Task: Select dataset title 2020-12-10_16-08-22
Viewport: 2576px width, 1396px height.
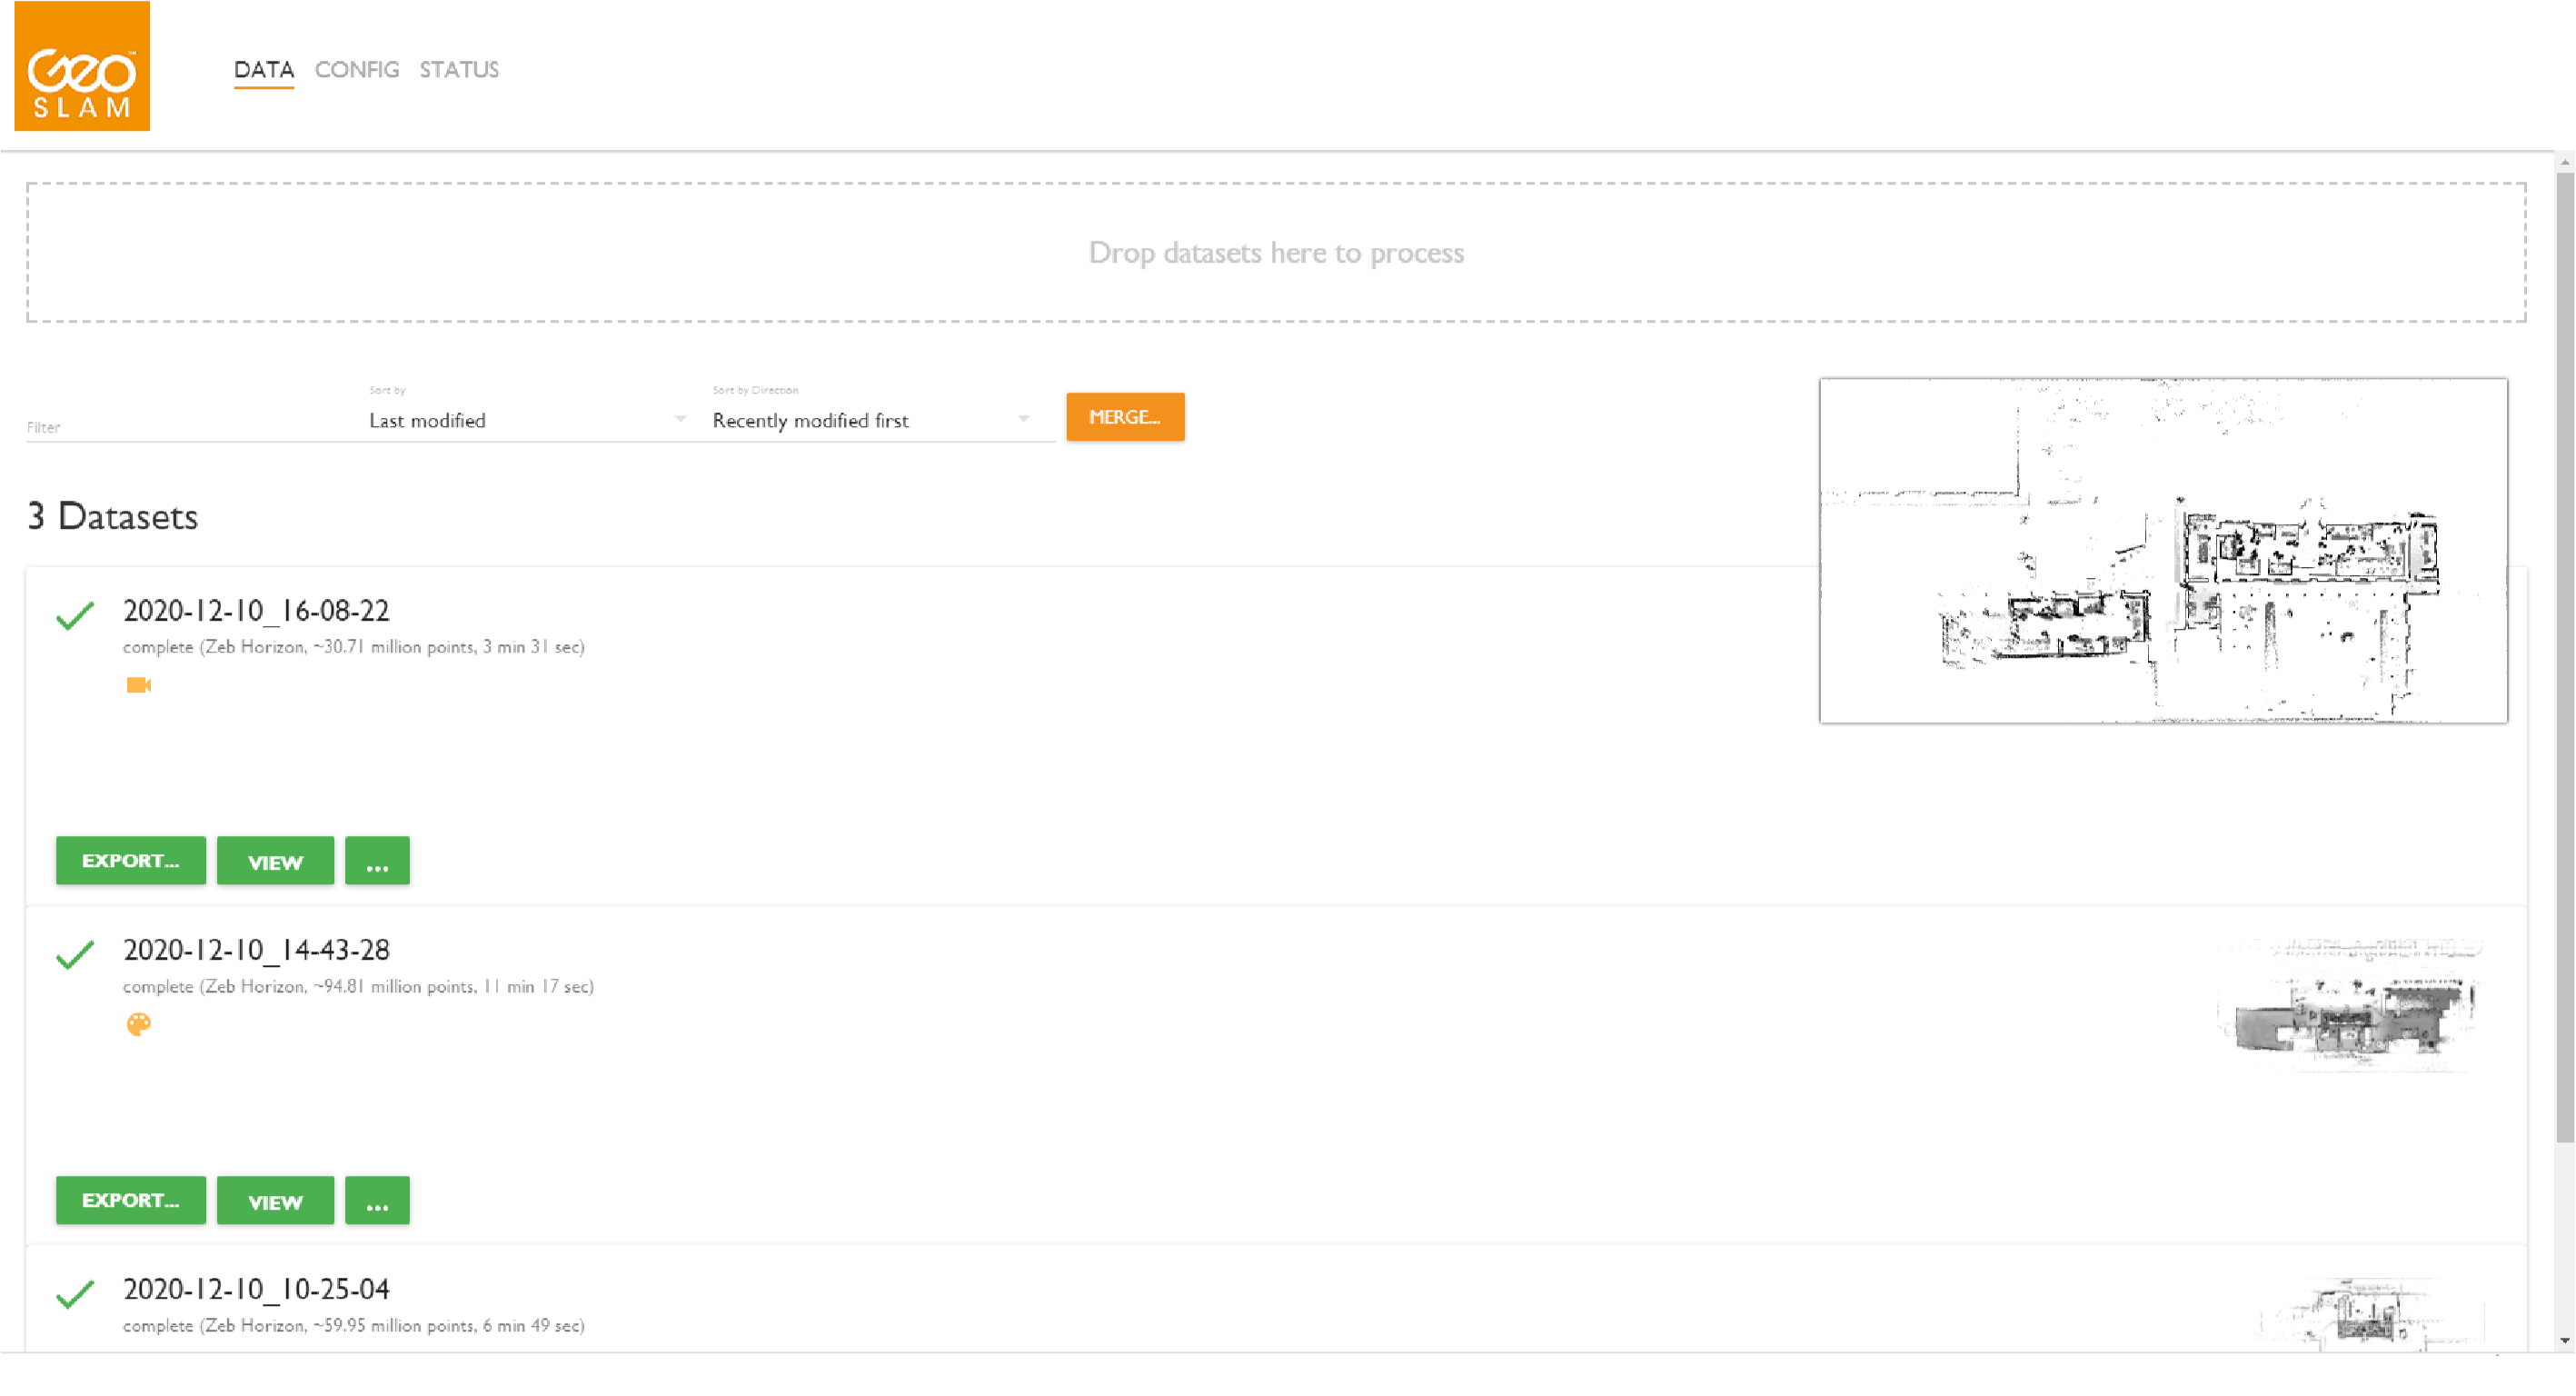Action: click(256, 611)
